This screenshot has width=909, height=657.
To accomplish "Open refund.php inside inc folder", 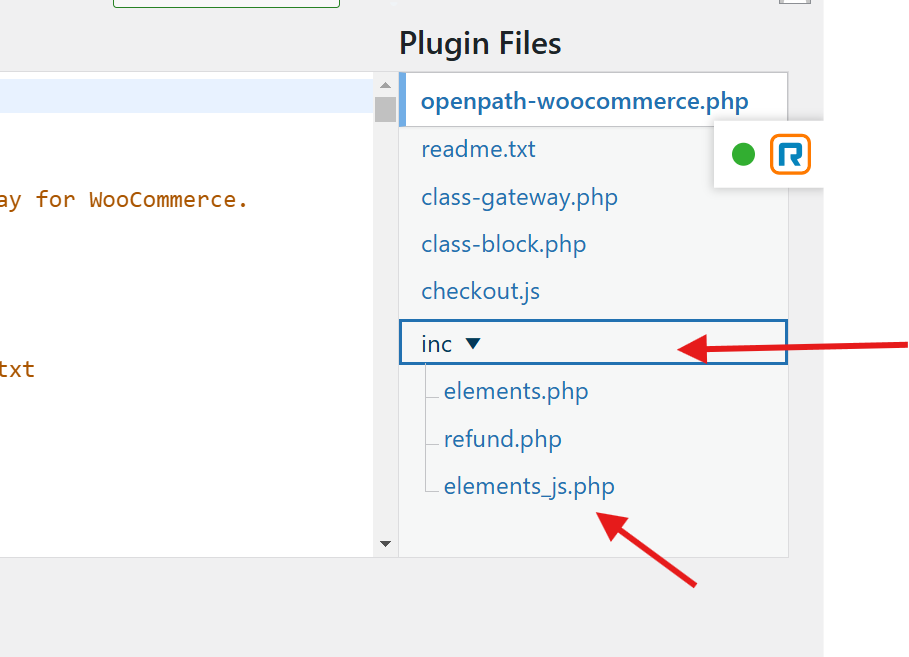I will click(503, 440).
